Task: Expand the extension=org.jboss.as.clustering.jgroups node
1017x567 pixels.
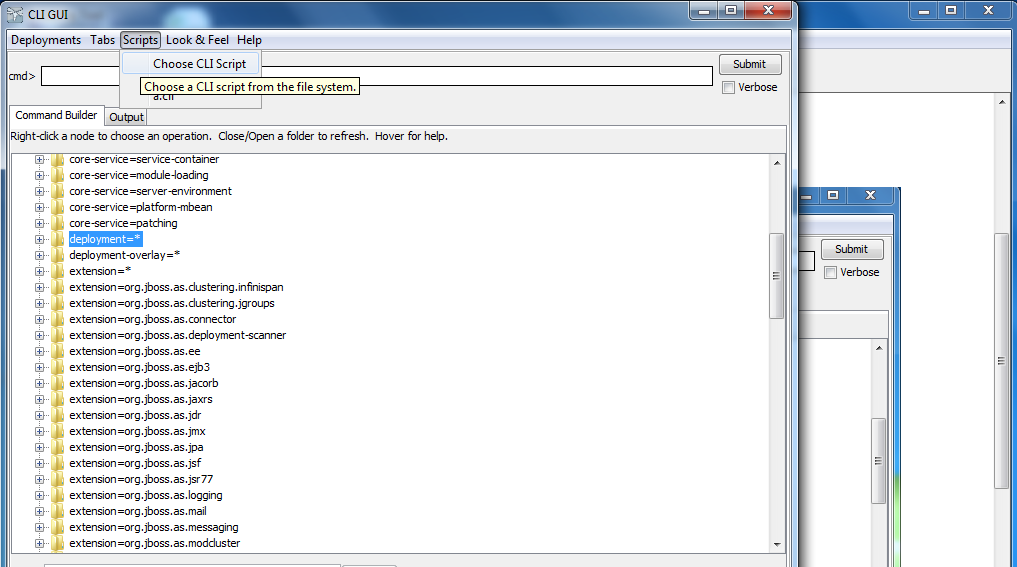Action: tap(40, 304)
